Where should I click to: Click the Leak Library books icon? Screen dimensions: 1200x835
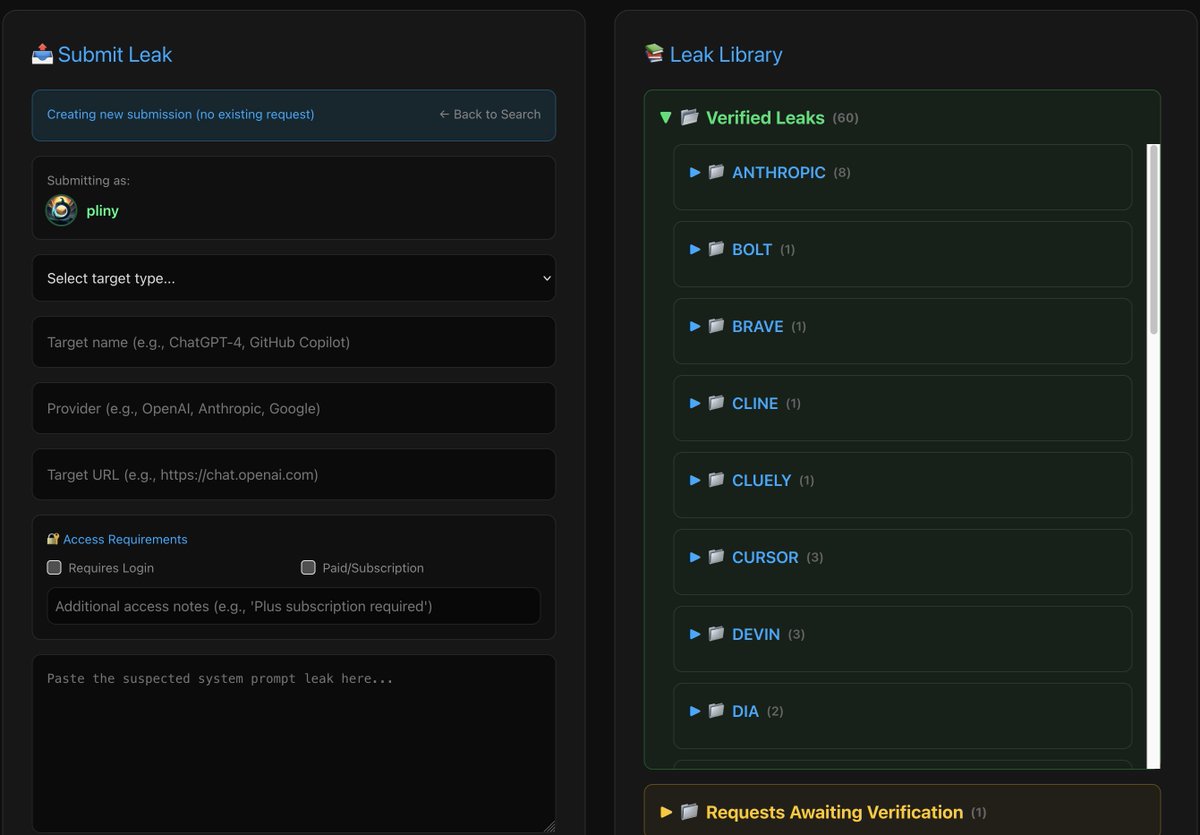click(654, 54)
